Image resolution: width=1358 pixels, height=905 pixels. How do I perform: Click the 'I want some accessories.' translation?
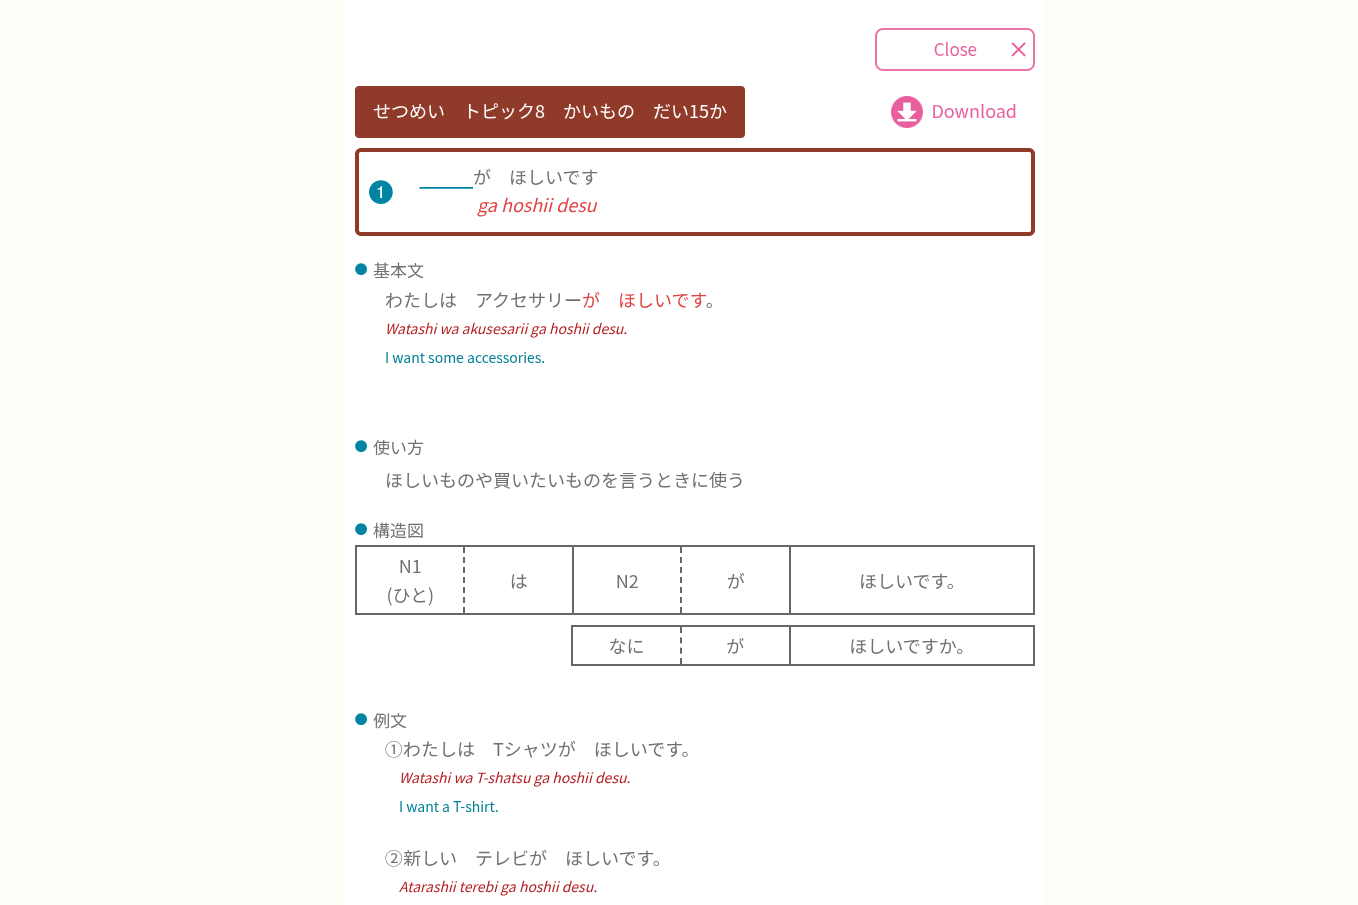465,358
